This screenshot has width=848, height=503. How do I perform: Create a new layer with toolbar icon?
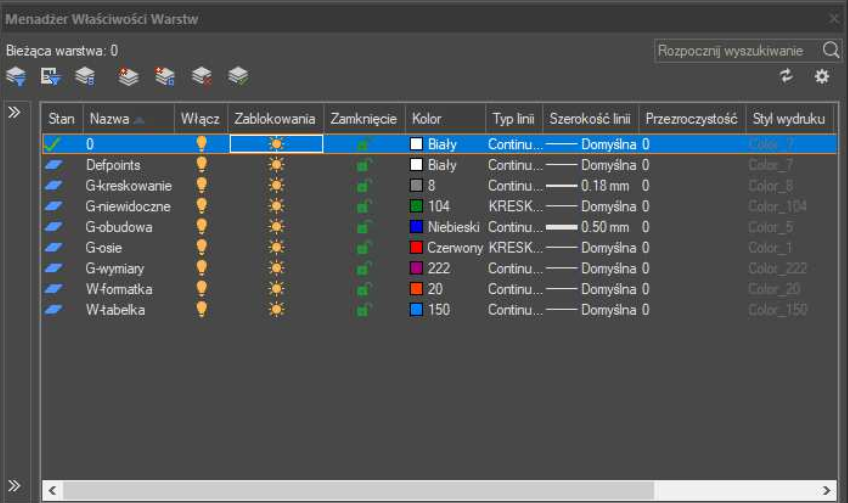pos(128,76)
